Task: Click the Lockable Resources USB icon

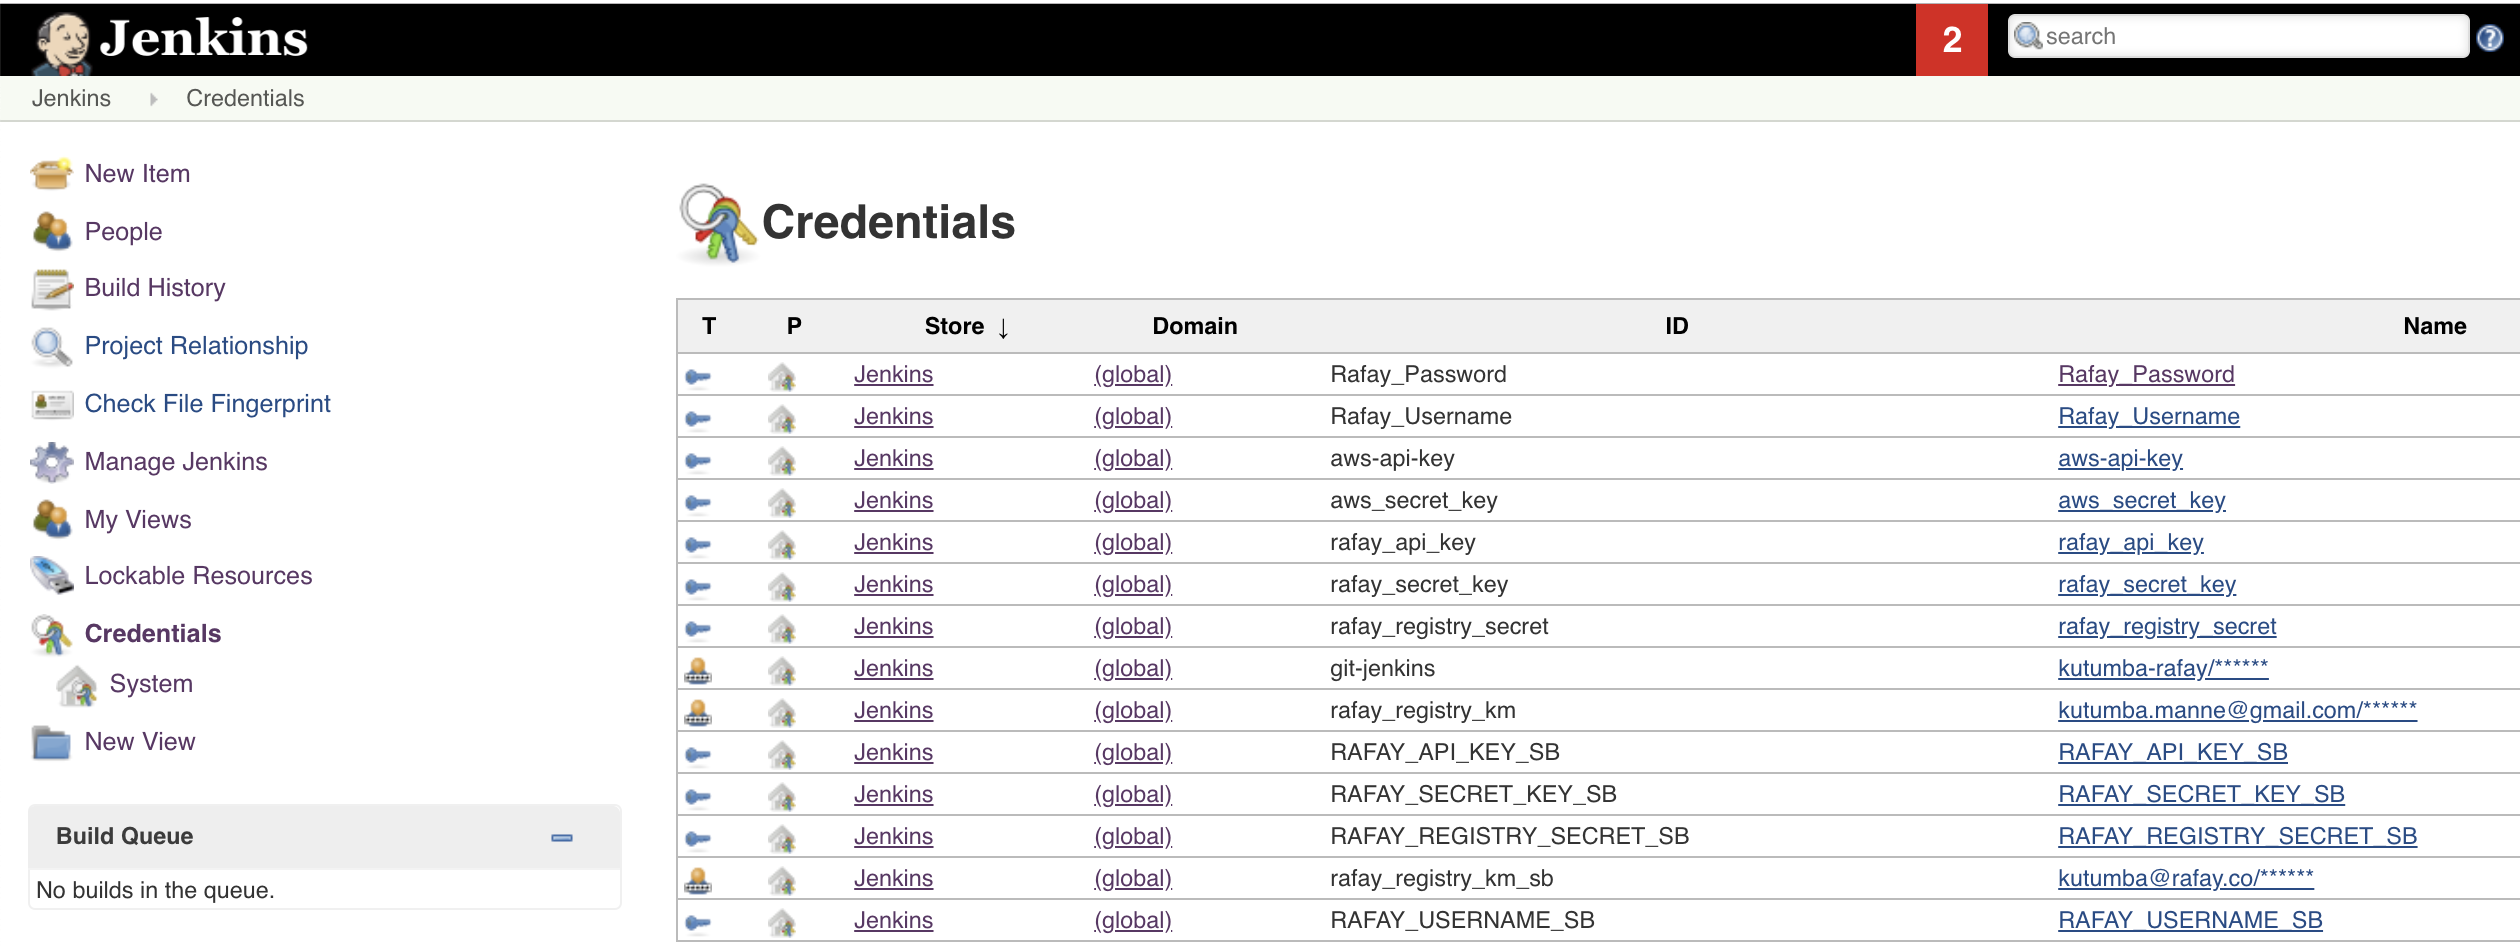Action: (x=51, y=575)
